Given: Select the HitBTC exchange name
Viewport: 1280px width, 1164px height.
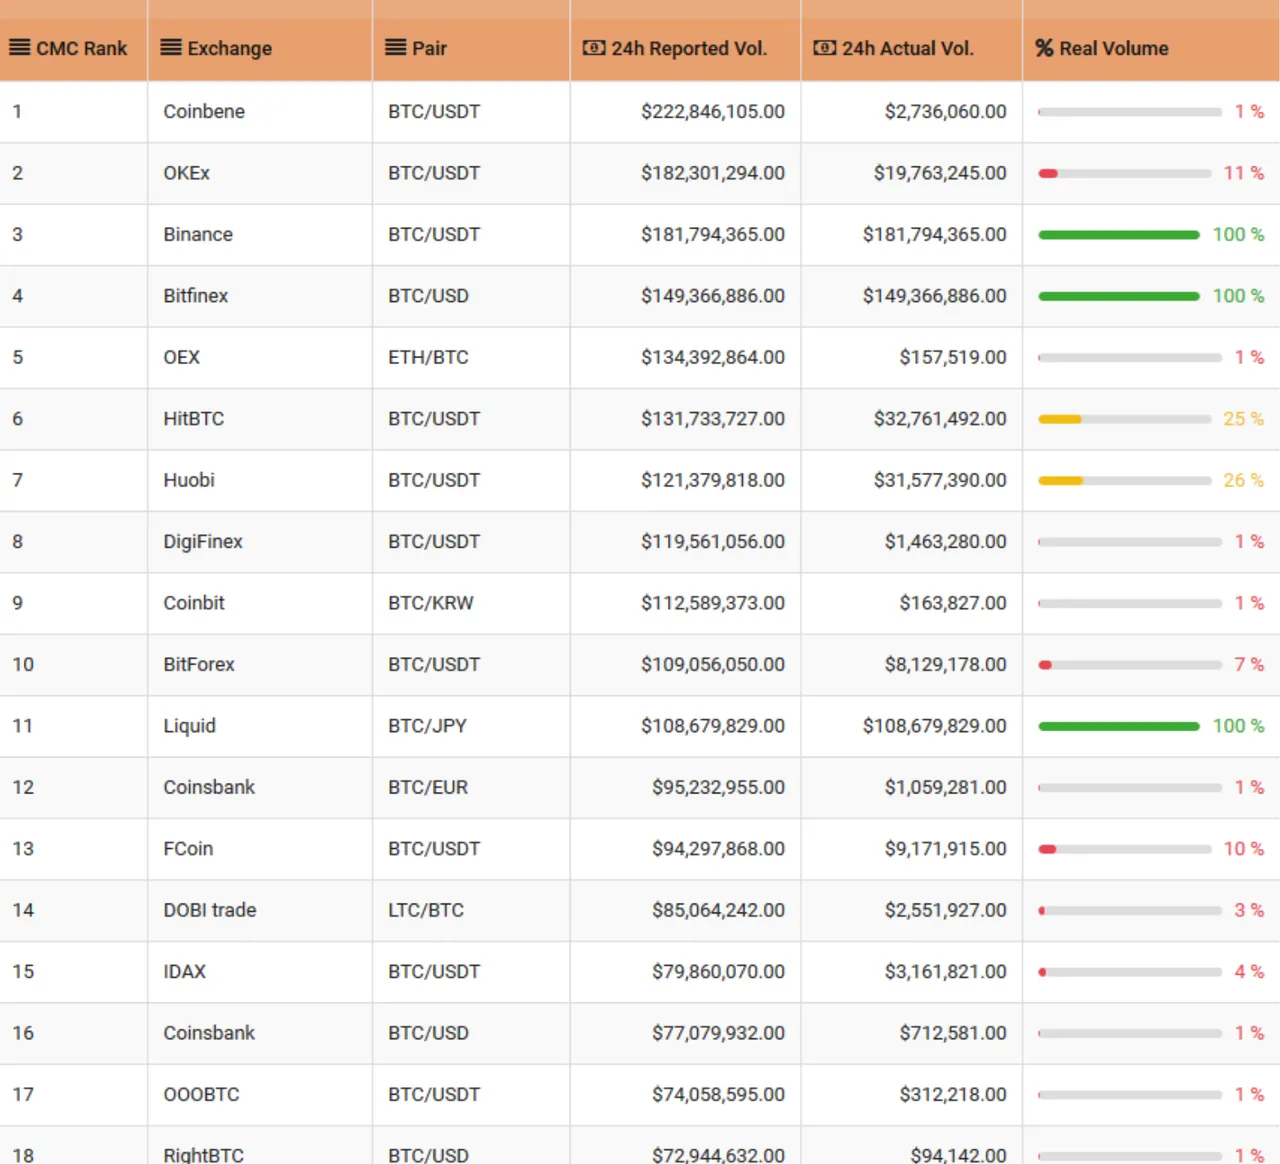Looking at the screenshot, I should point(194,419).
